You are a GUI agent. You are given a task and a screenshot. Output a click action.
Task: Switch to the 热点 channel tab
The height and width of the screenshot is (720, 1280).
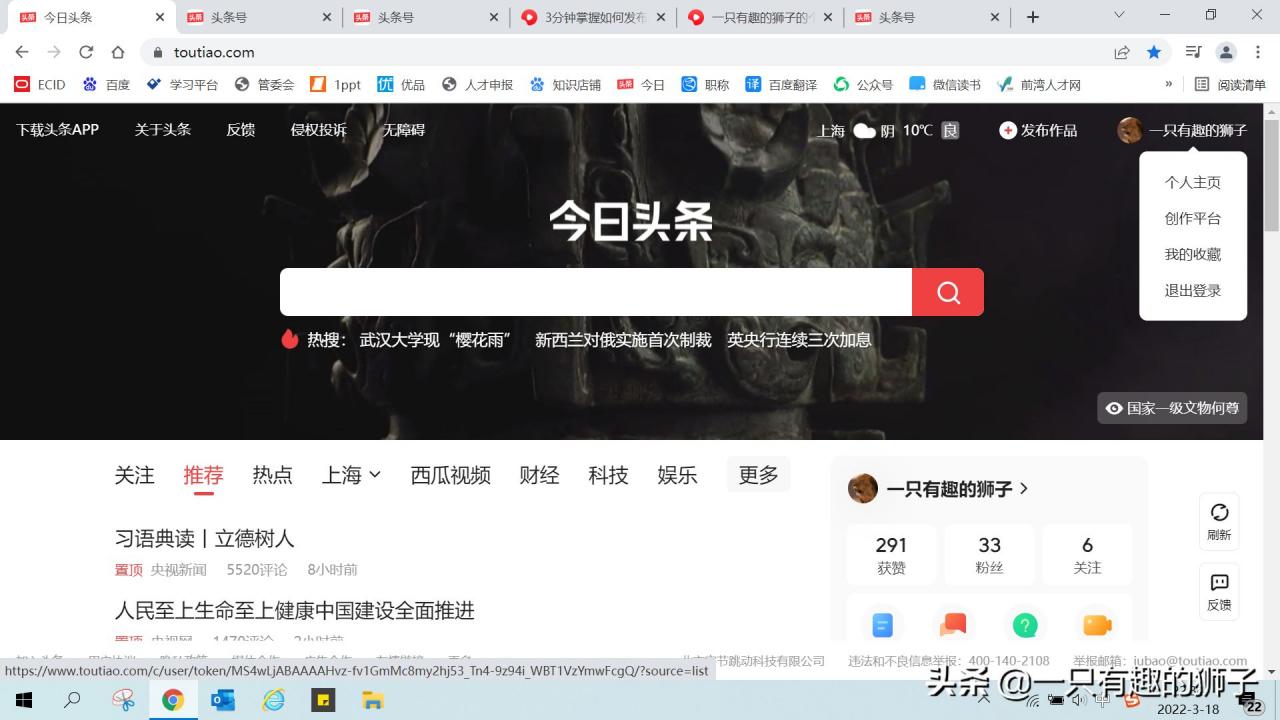(272, 475)
